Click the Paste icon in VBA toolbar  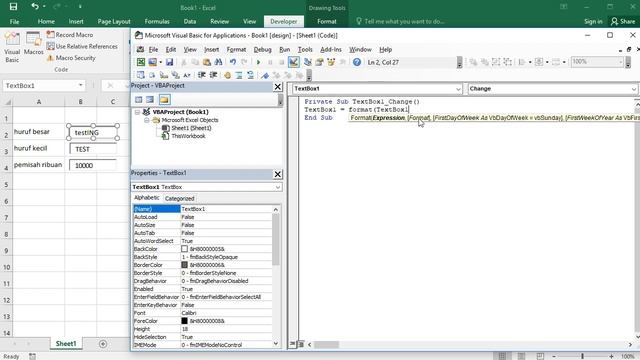point(207,62)
